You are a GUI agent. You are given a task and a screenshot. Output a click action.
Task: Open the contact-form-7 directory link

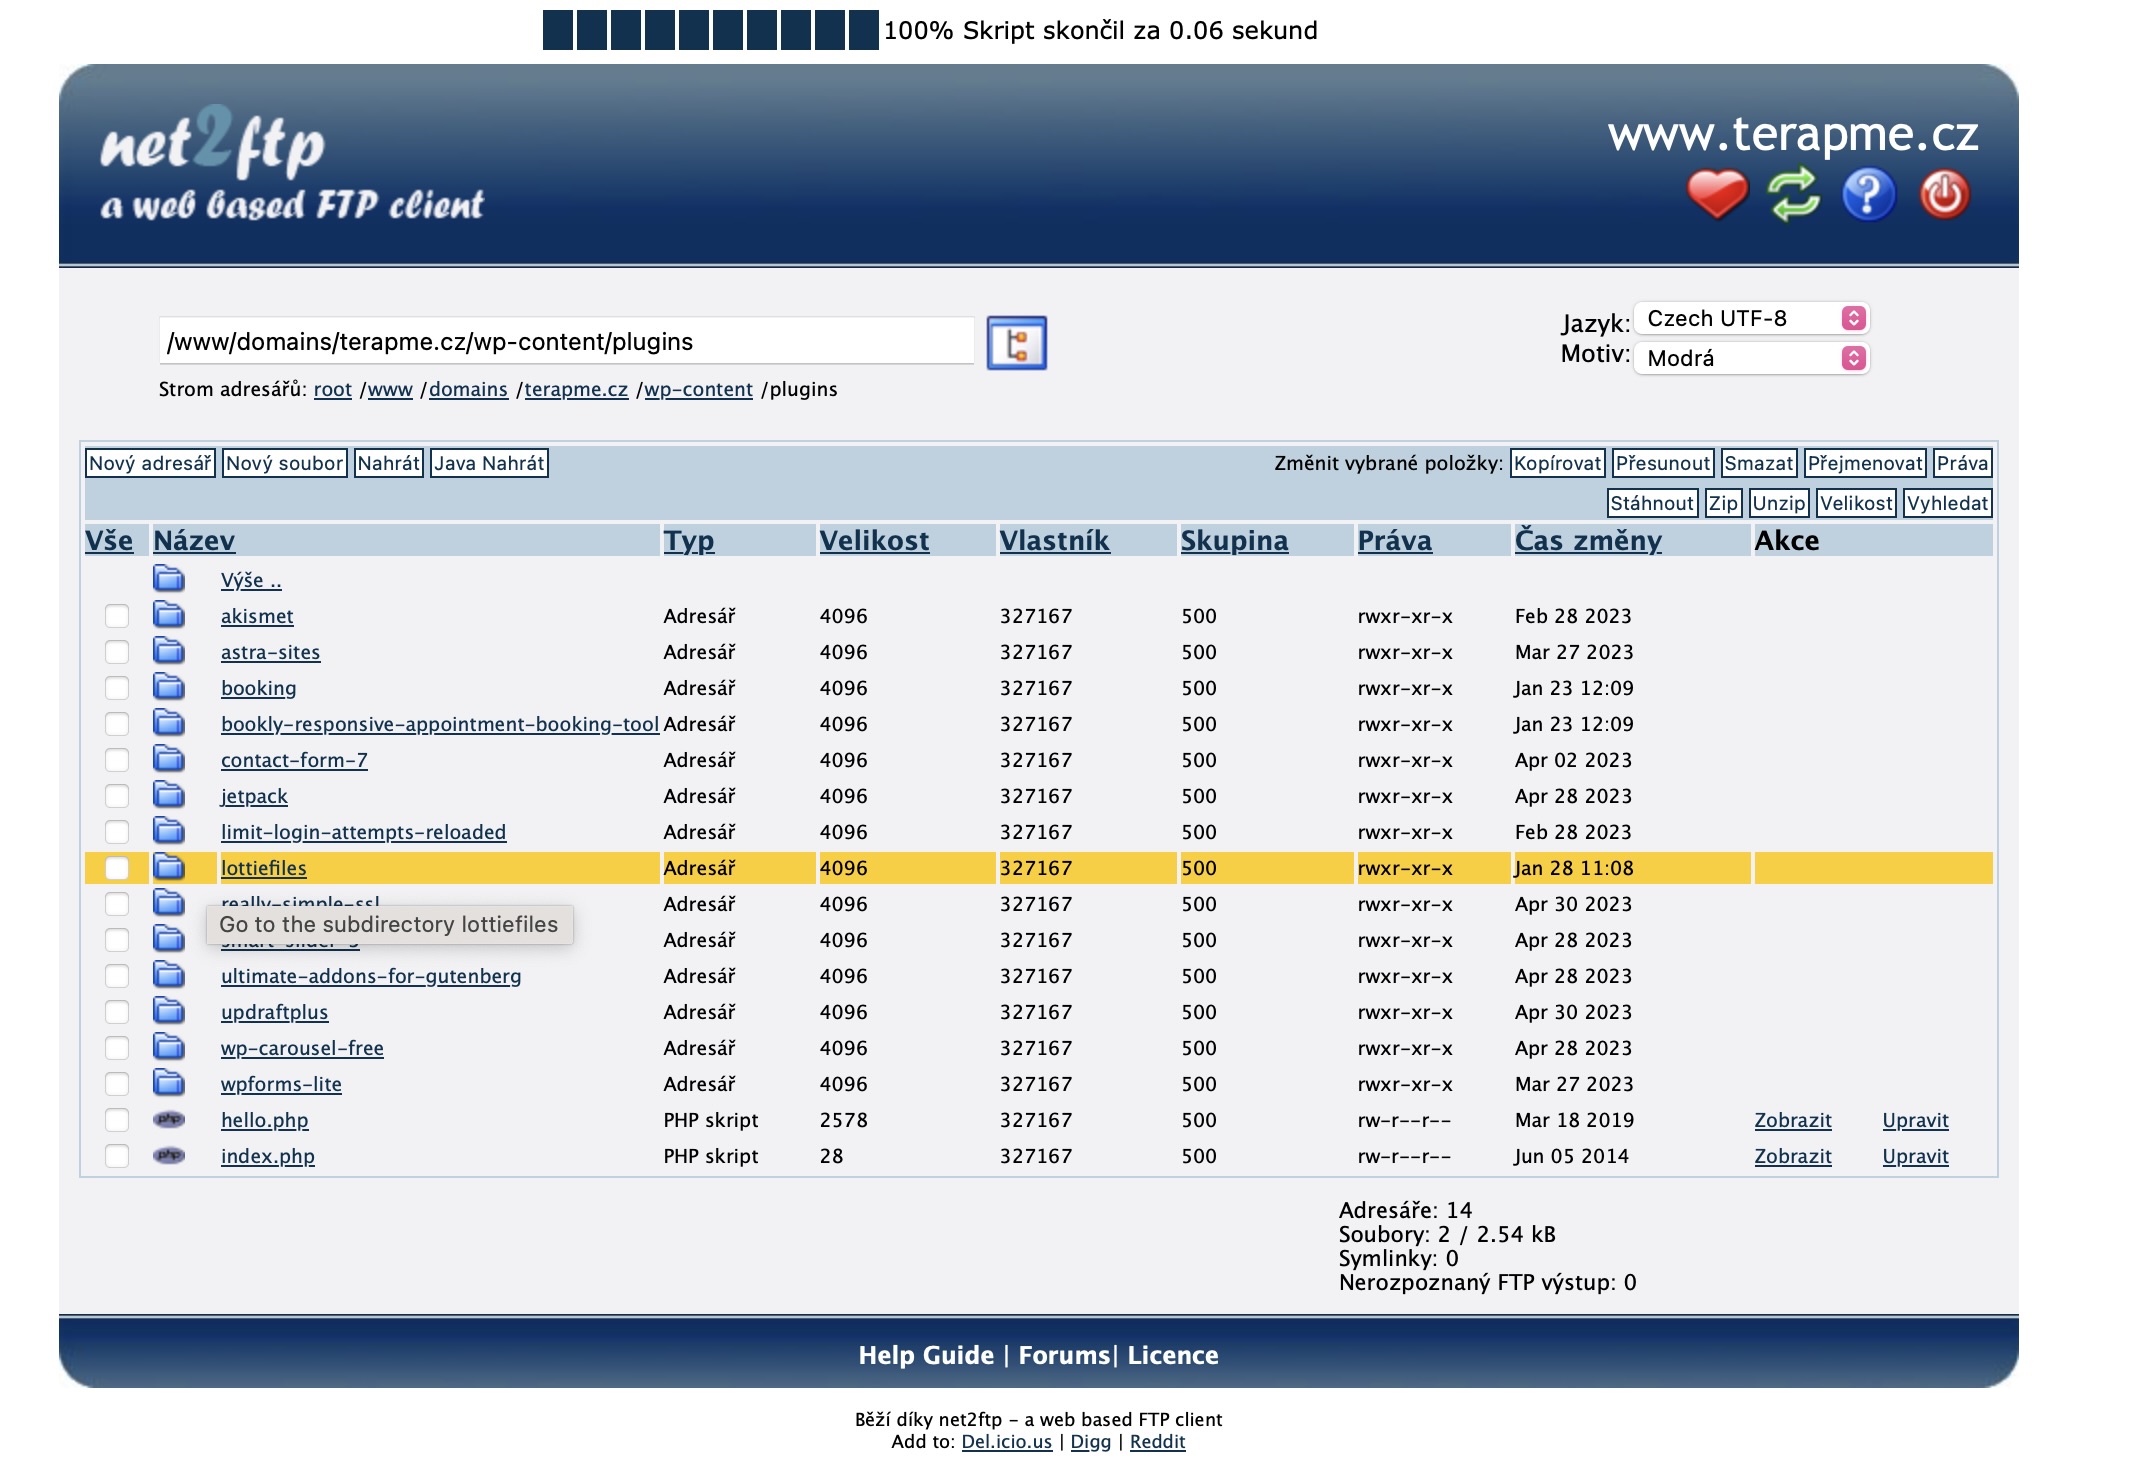(x=294, y=760)
